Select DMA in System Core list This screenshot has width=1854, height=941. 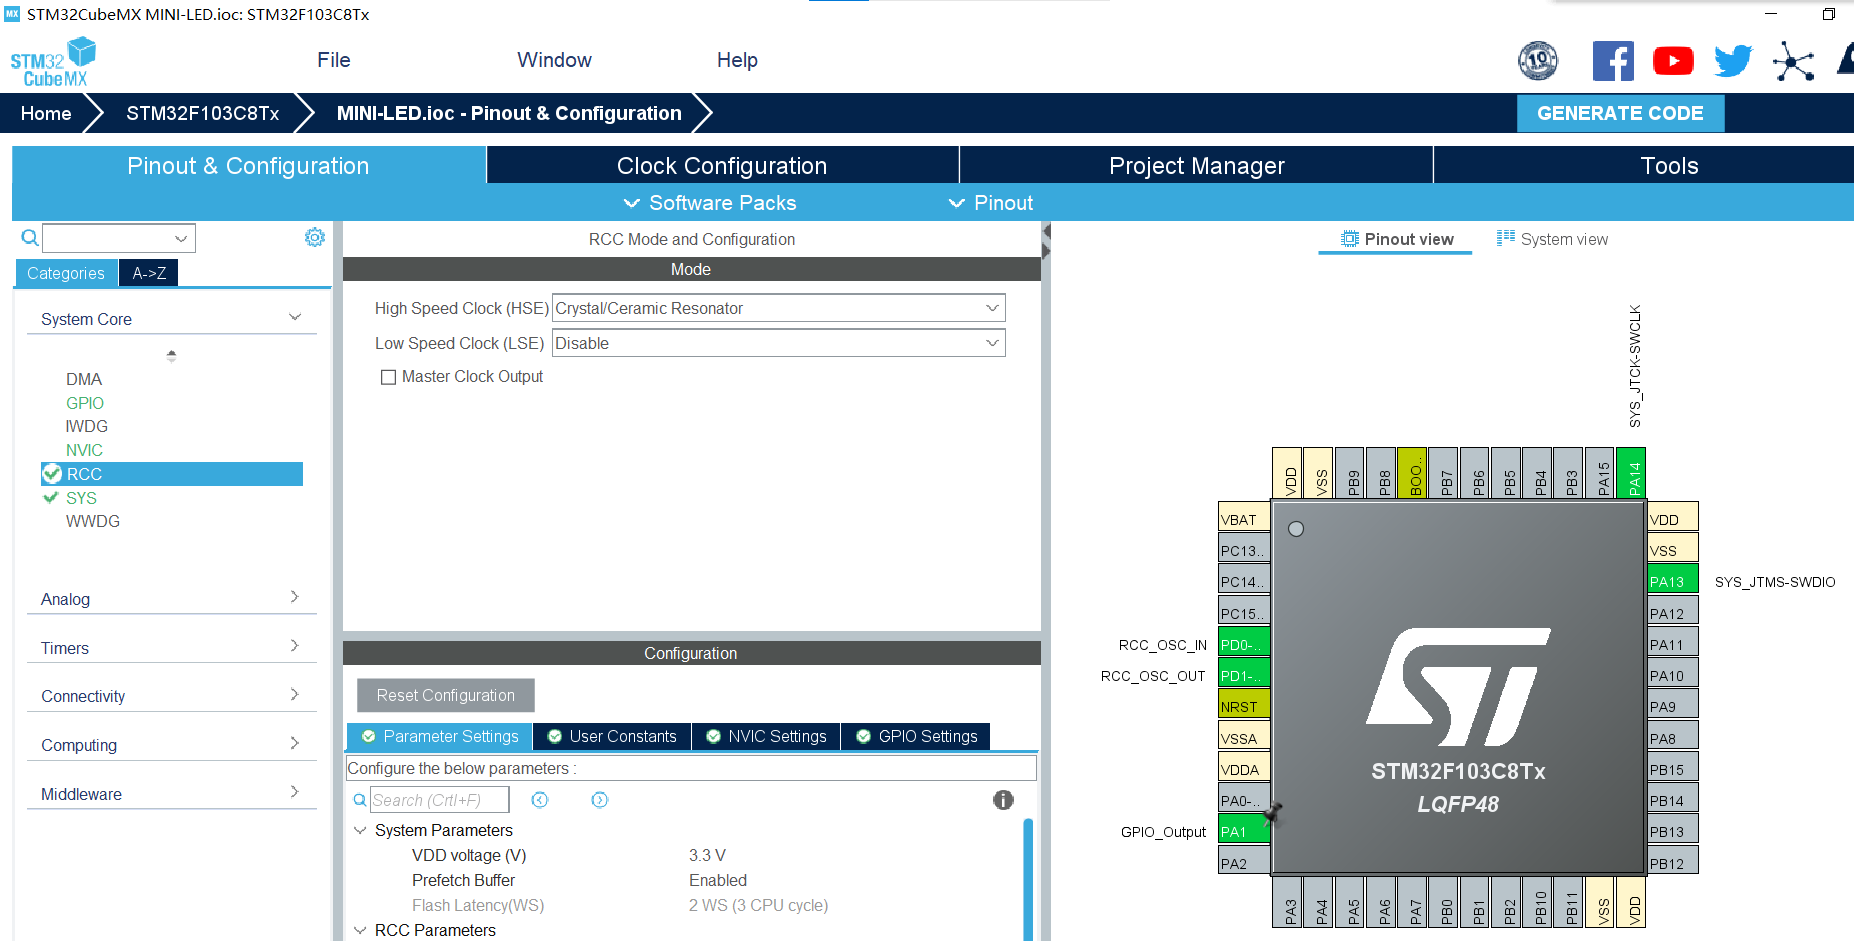pyautogui.click(x=84, y=379)
